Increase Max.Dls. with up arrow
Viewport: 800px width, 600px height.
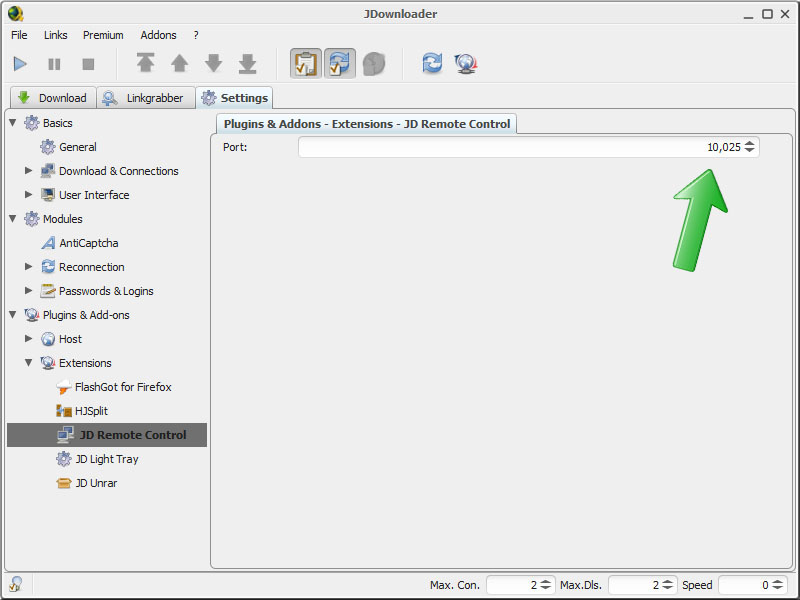[667, 582]
